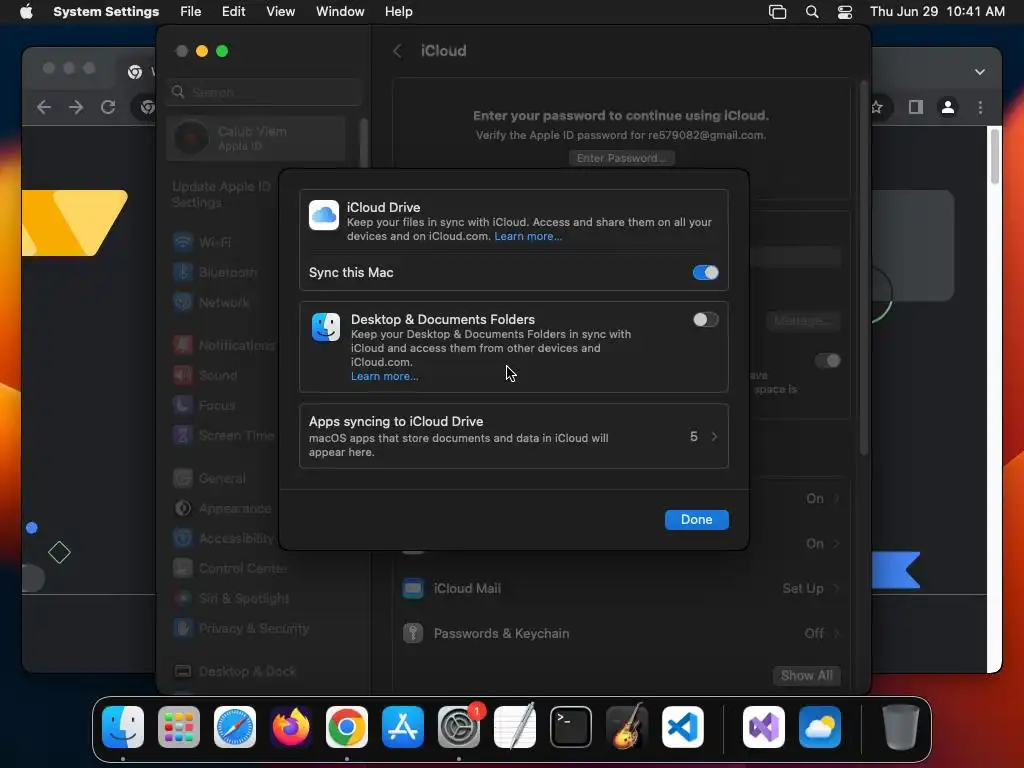1024x768 pixels.
Task: Open the Window menu
Action: (340, 12)
